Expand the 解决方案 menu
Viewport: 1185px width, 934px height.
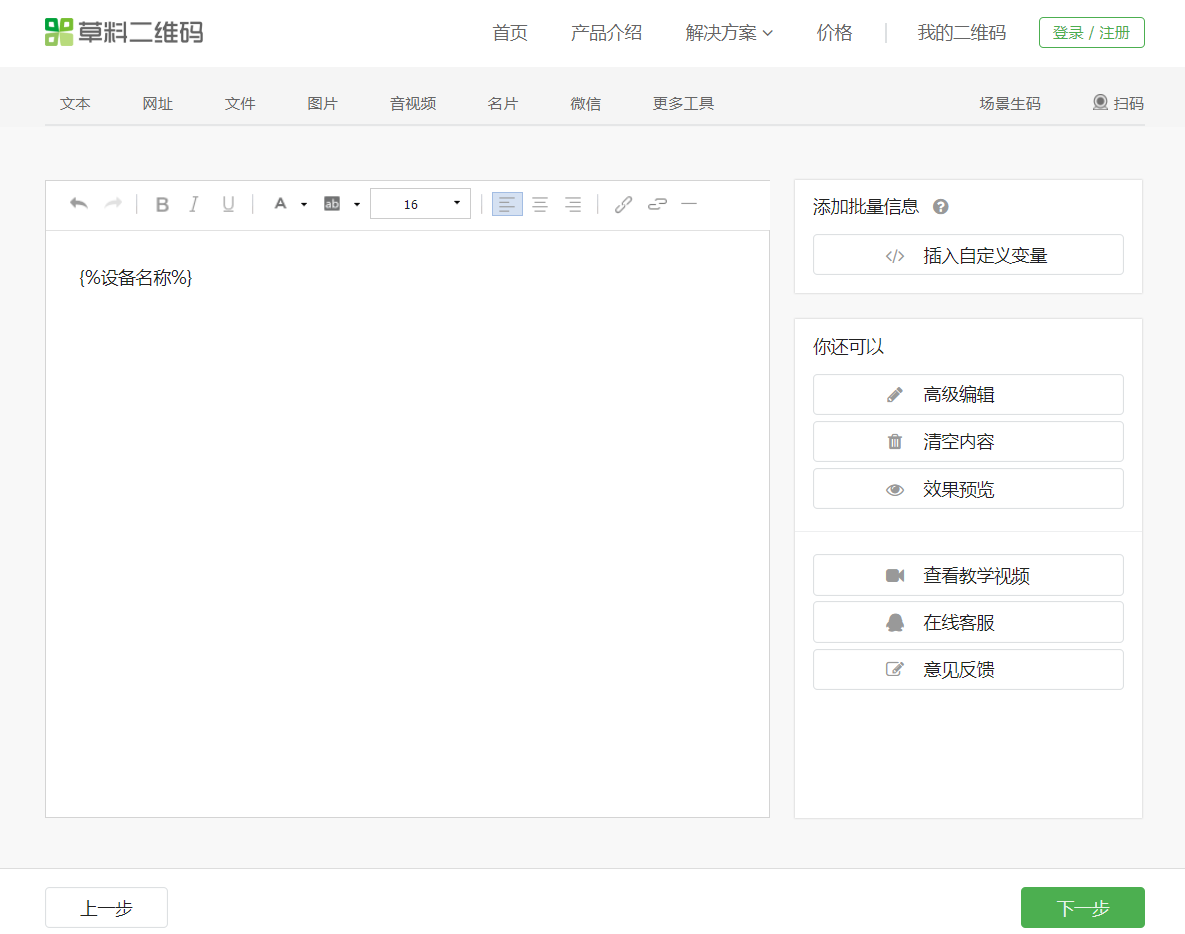click(729, 33)
